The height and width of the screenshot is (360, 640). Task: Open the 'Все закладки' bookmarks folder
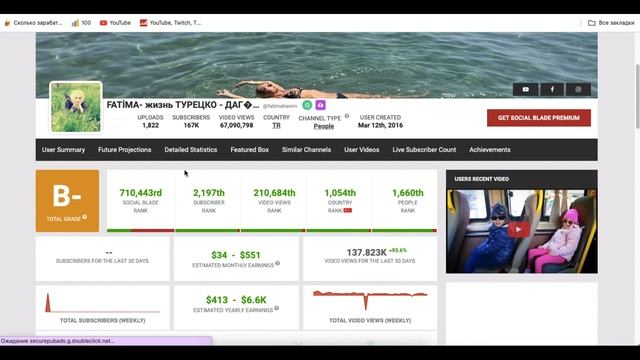pos(611,23)
